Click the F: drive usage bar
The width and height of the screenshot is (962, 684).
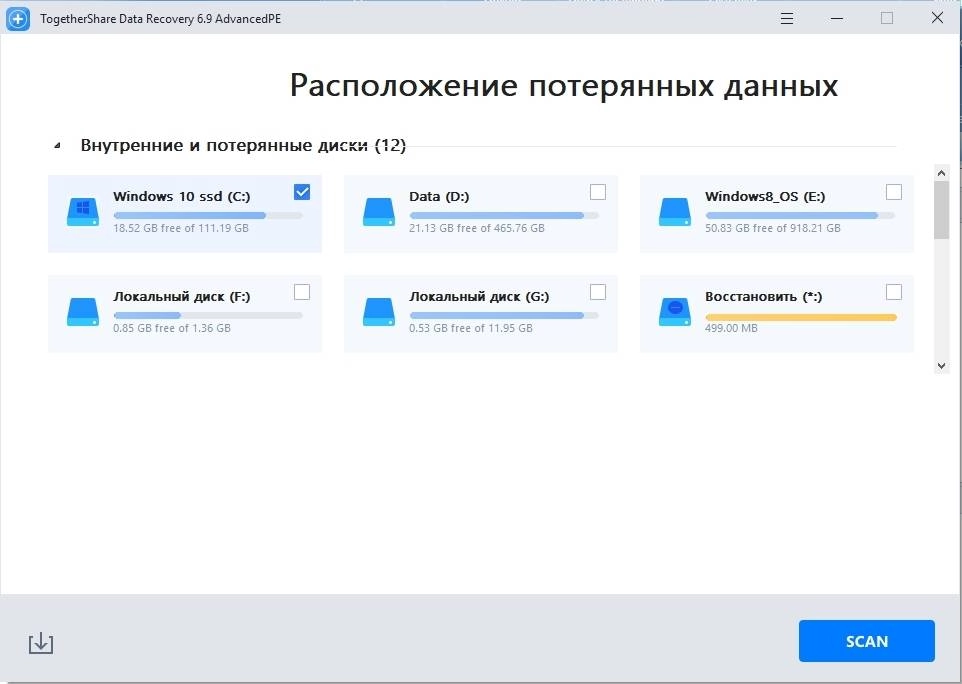click(208, 315)
